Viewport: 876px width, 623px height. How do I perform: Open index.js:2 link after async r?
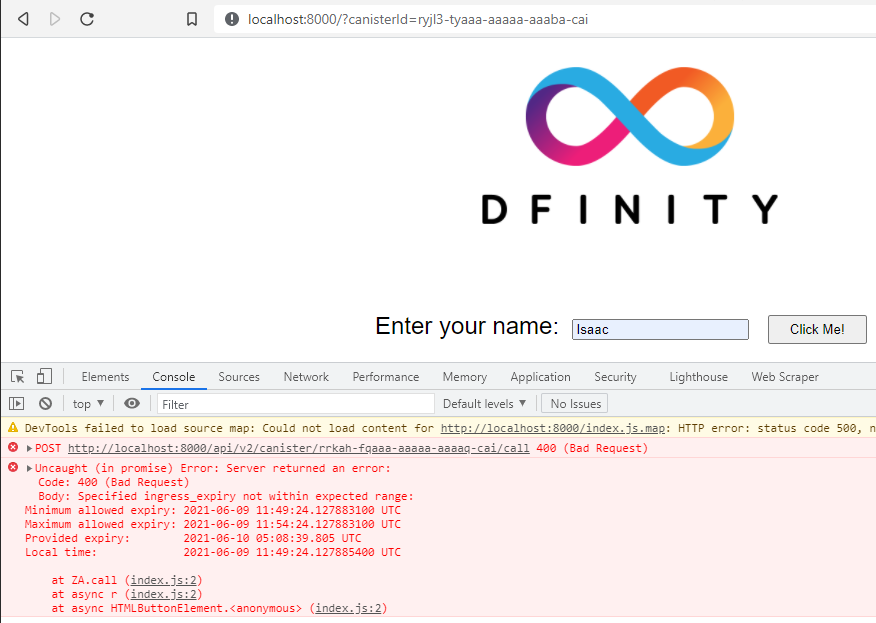click(164, 595)
